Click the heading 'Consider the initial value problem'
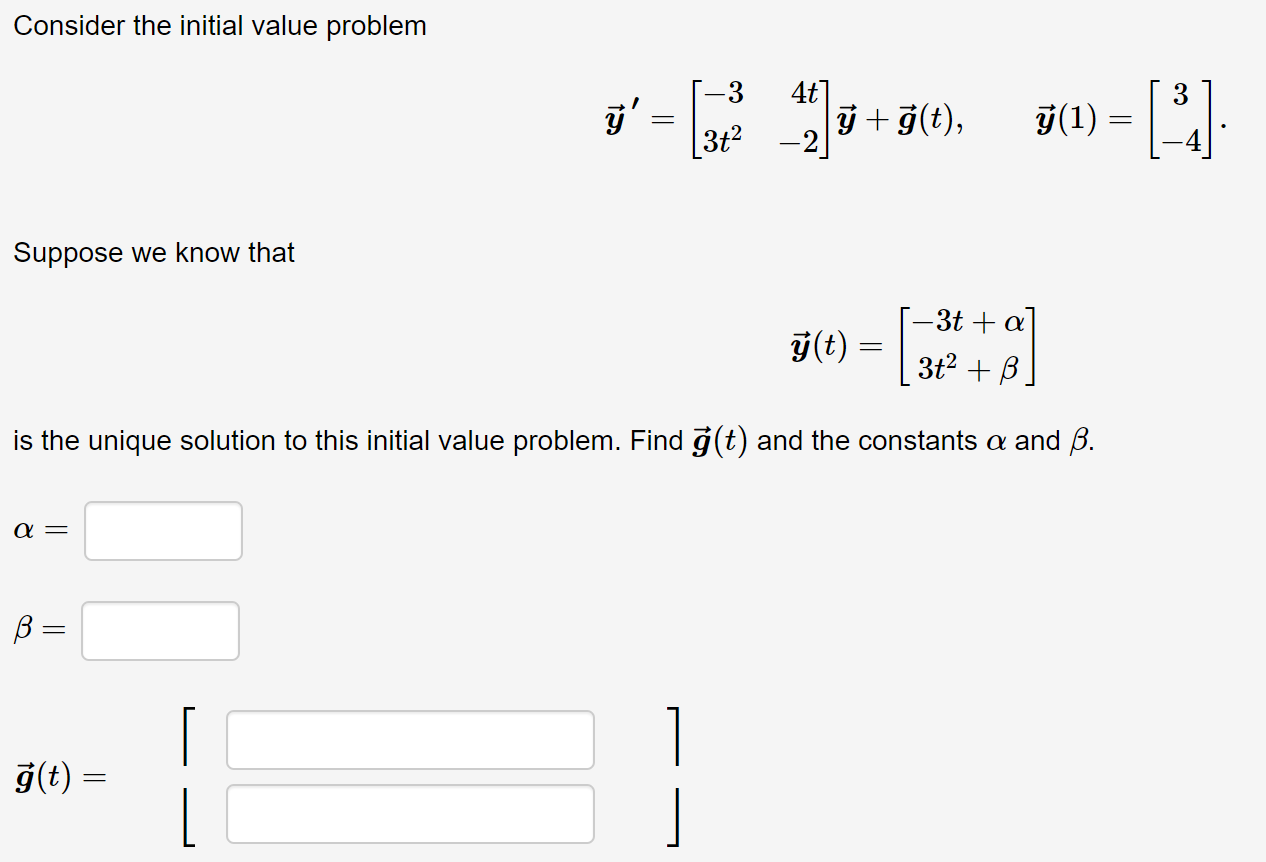The width and height of the screenshot is (1266, 862). point(219,26)
